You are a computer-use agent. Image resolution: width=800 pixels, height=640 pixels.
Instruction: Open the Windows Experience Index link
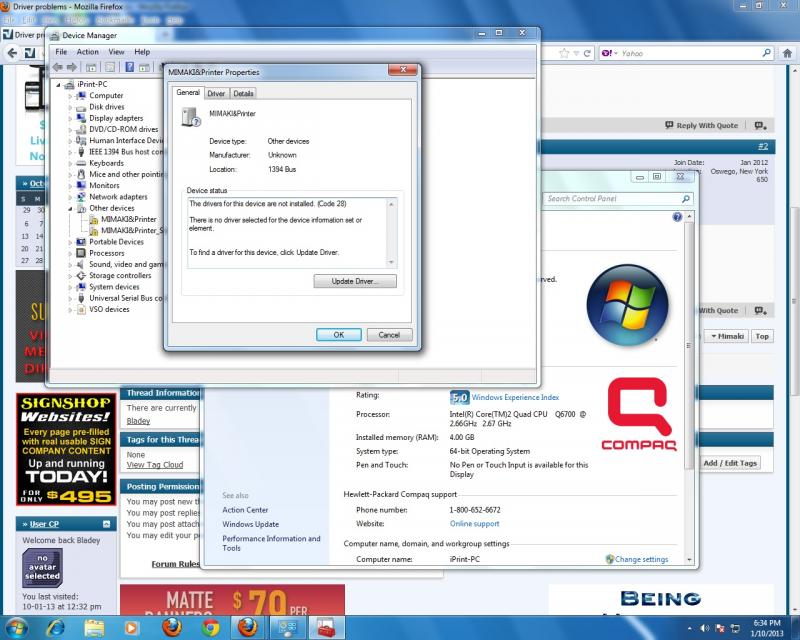coord(515,397)
